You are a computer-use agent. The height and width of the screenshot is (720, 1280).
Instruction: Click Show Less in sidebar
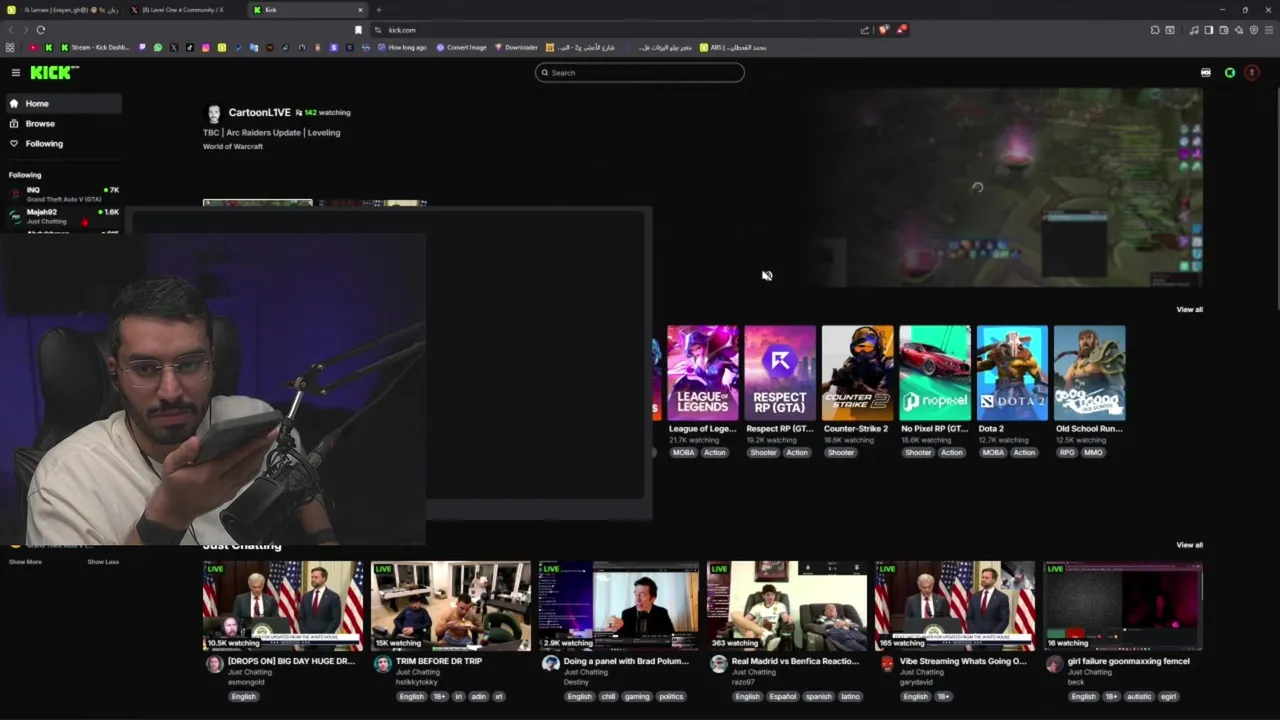coord(103,562)
